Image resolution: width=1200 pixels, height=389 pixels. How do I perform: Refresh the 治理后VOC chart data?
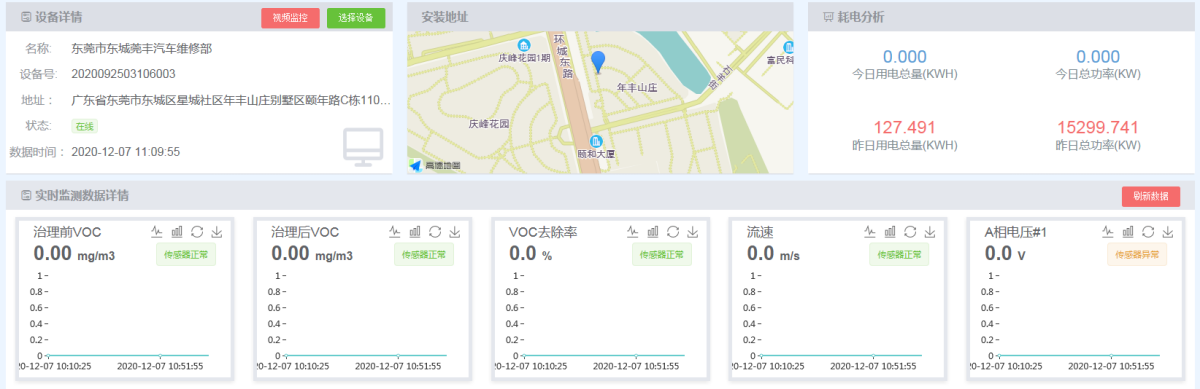coord(434,232)
